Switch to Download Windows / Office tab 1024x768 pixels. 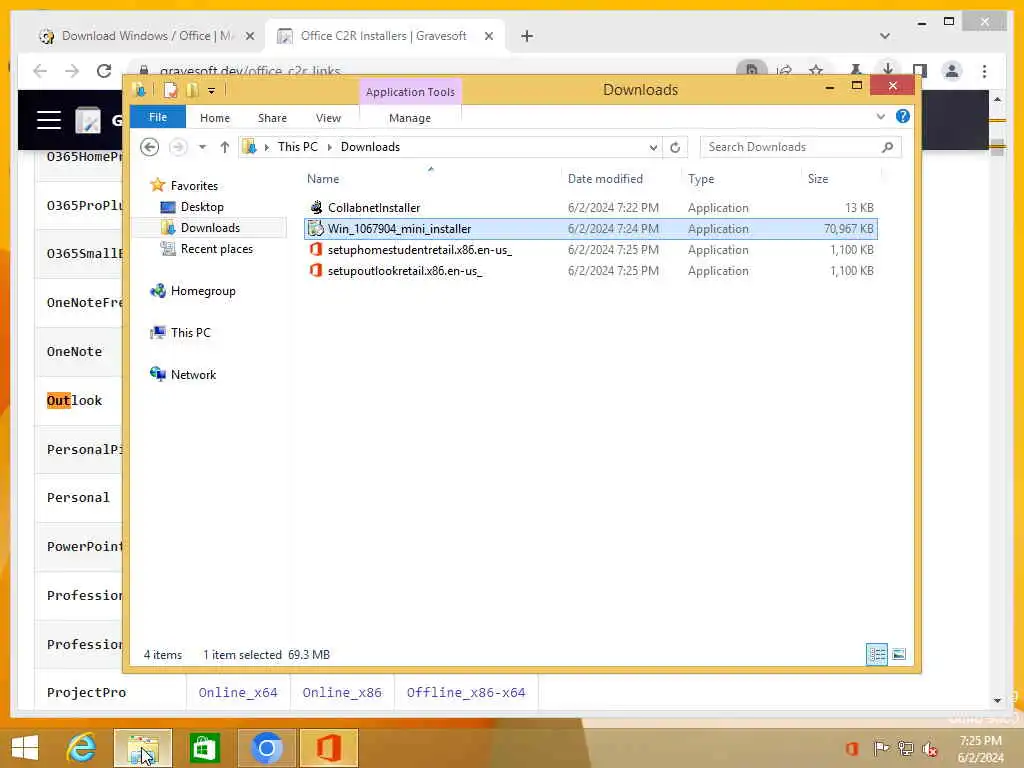148,36
